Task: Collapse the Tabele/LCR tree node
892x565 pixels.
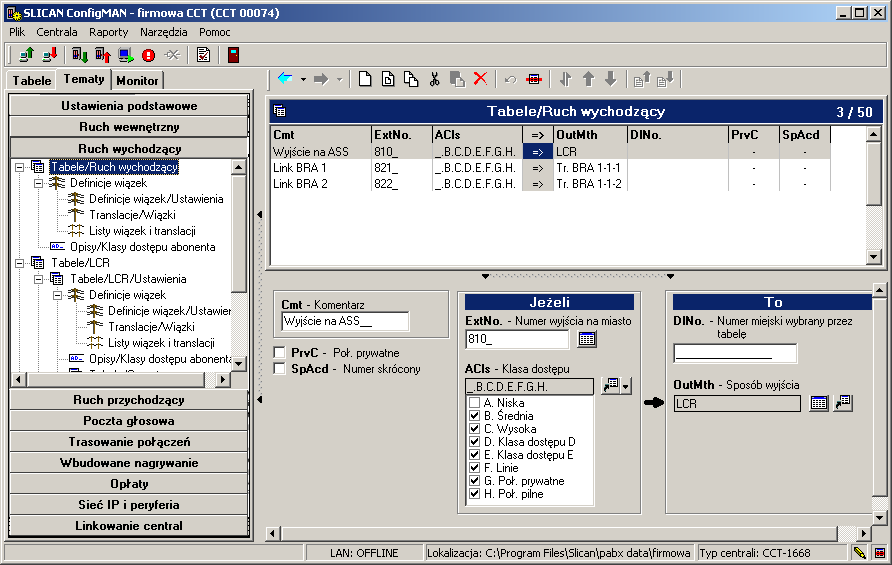Action: pos(19,263)
